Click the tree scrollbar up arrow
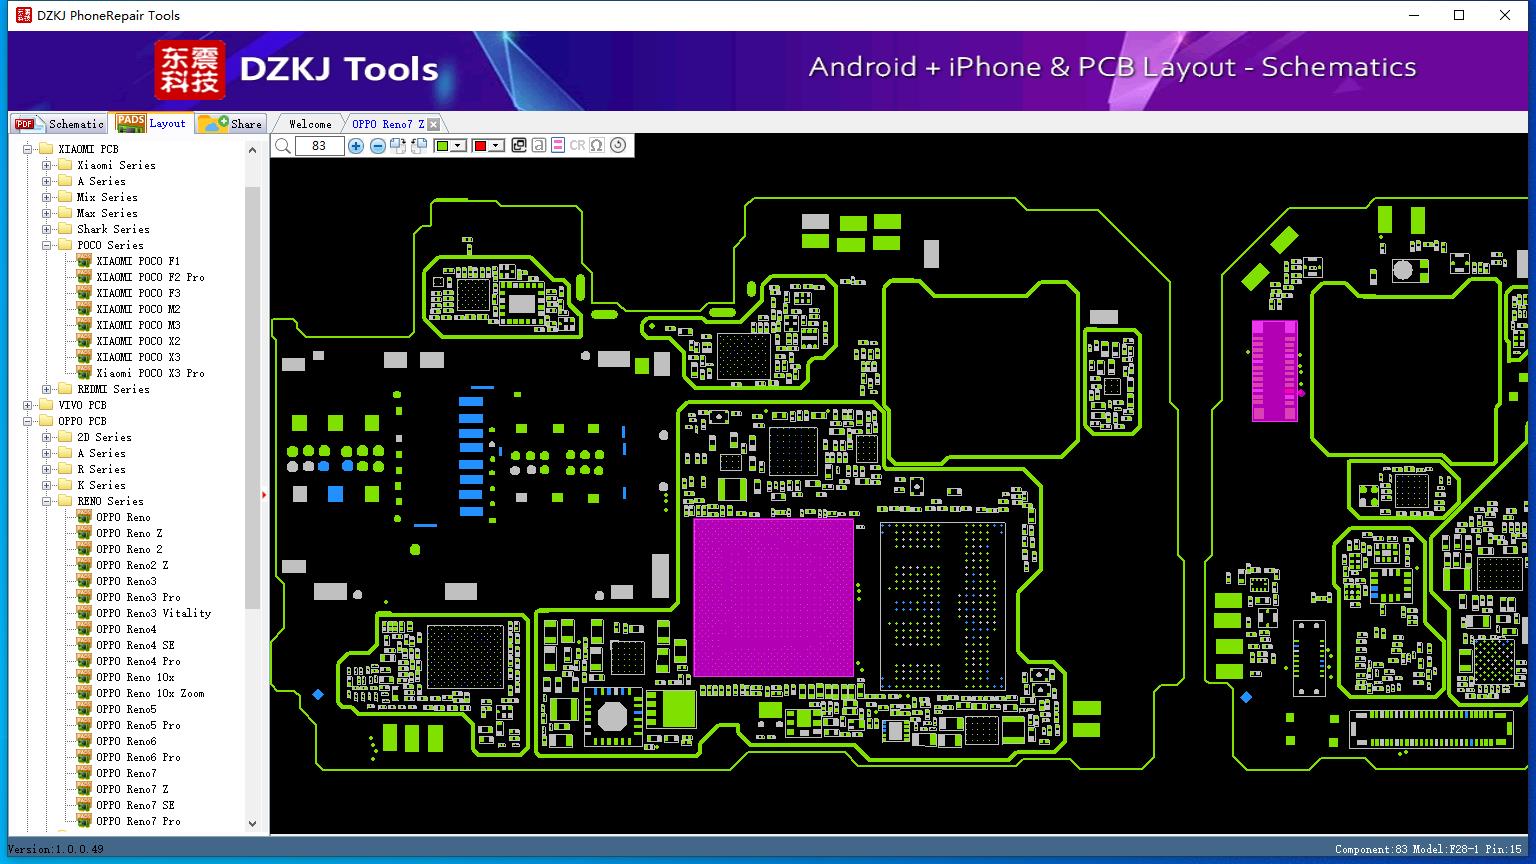1536x864 pixels. coord(252,150)
